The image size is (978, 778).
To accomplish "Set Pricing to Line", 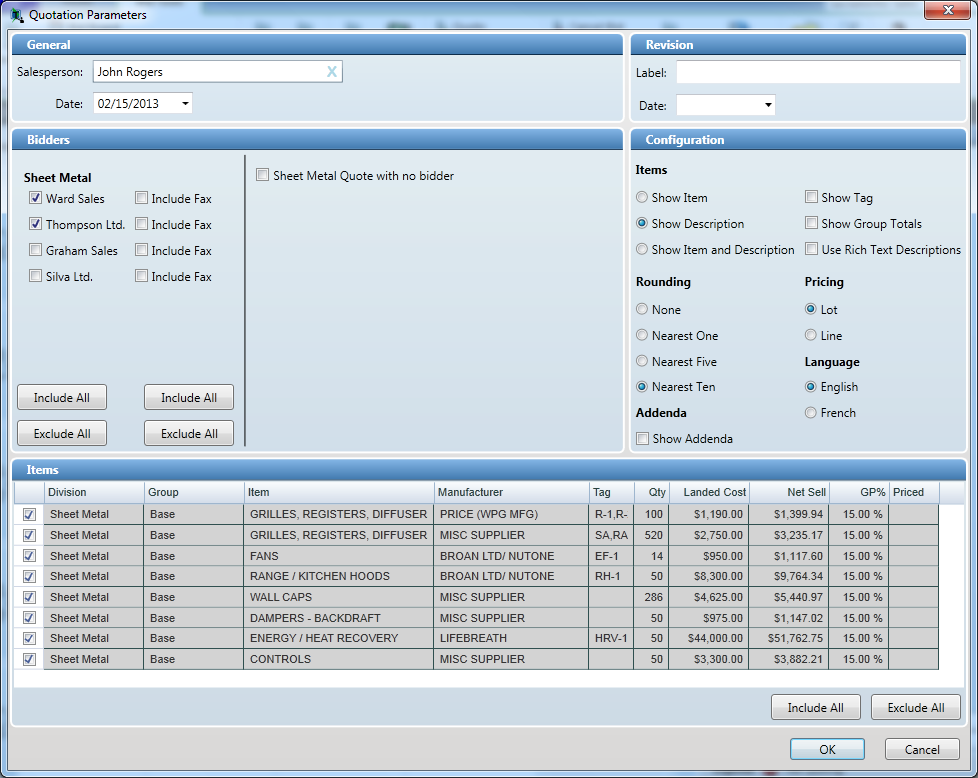I will point(811,336).
